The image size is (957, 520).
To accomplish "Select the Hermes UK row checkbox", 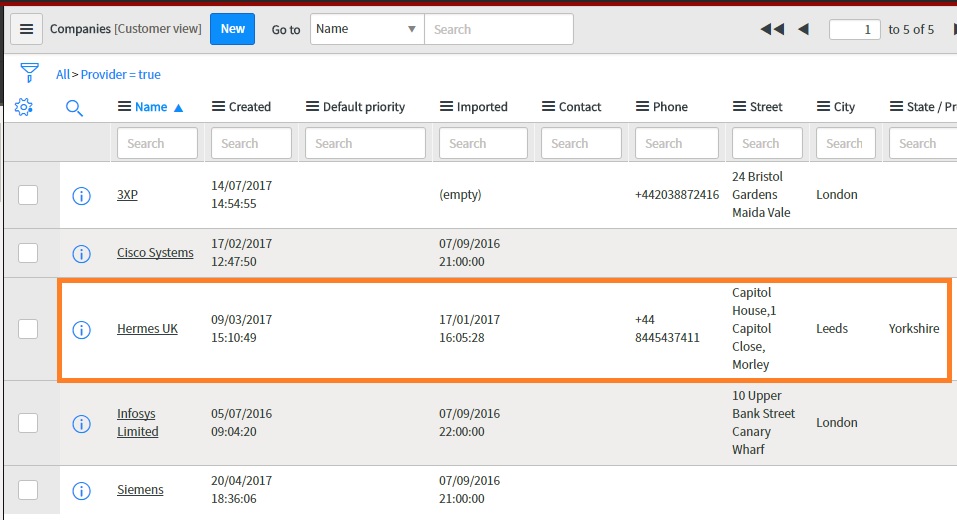I will coord(28,329).
